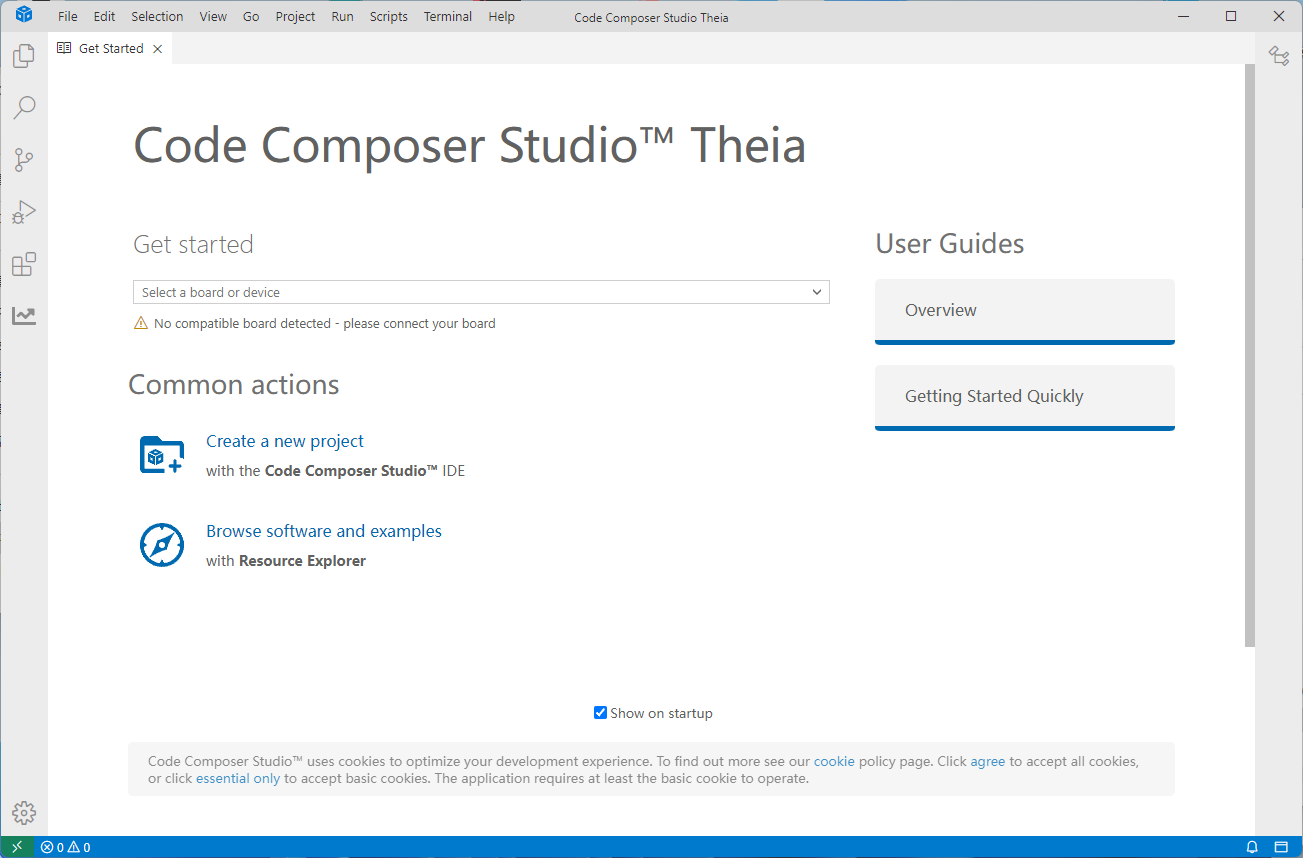The height and width of the screenshot is (858, 1303).
Task: Open the Project menu
Action: point(295,16)
